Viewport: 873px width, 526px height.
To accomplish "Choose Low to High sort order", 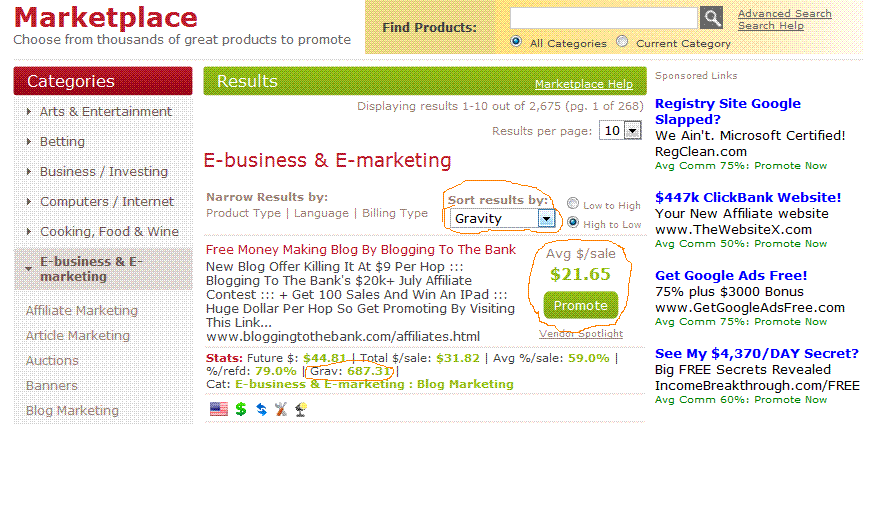I will [572, 204].
